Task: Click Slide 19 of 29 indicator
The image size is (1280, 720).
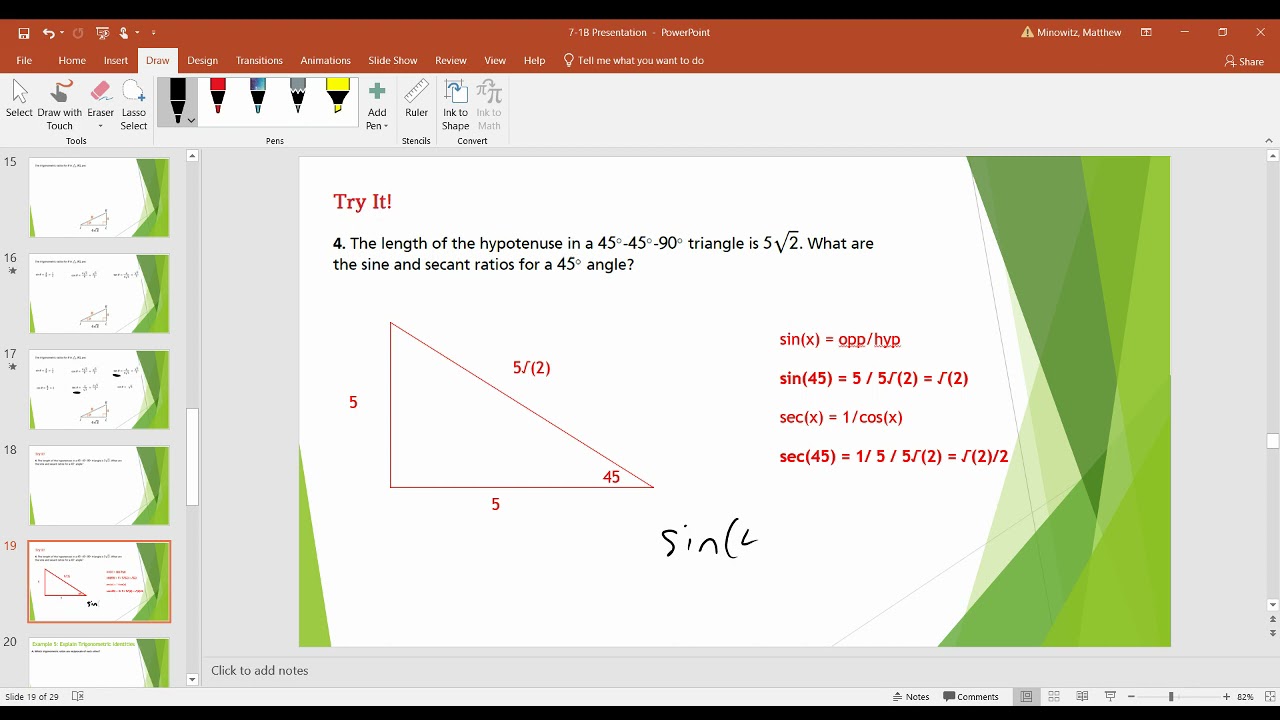Action: pyautogui.click(x=32, y=697)
